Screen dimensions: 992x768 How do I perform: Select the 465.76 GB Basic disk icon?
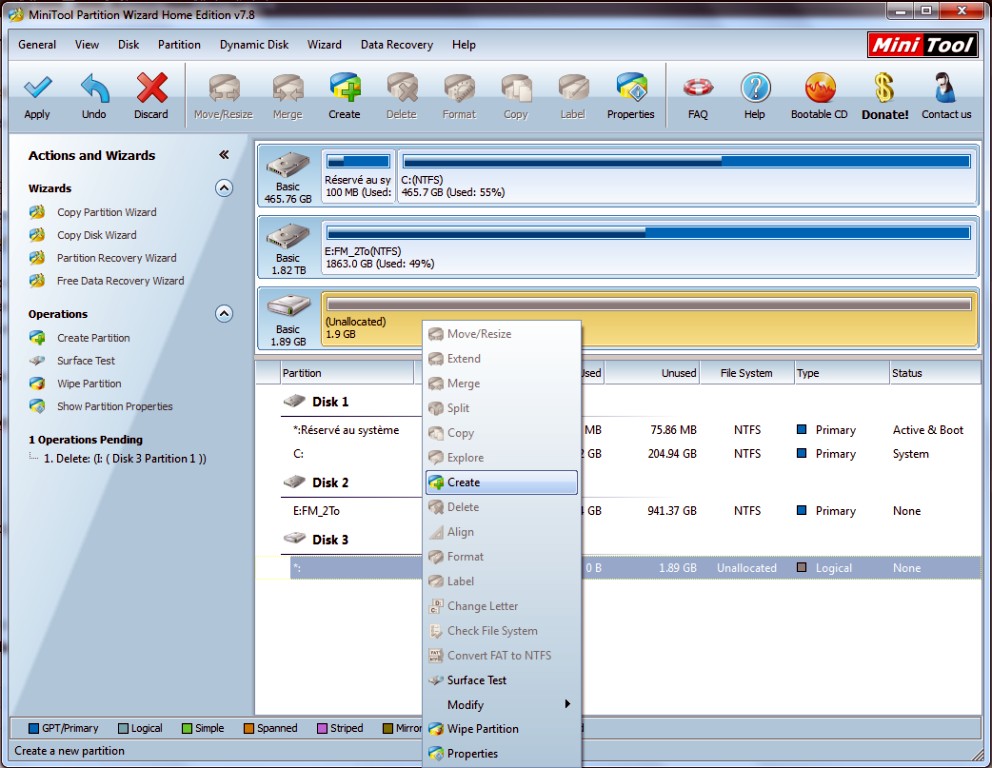tap(288, 166)
